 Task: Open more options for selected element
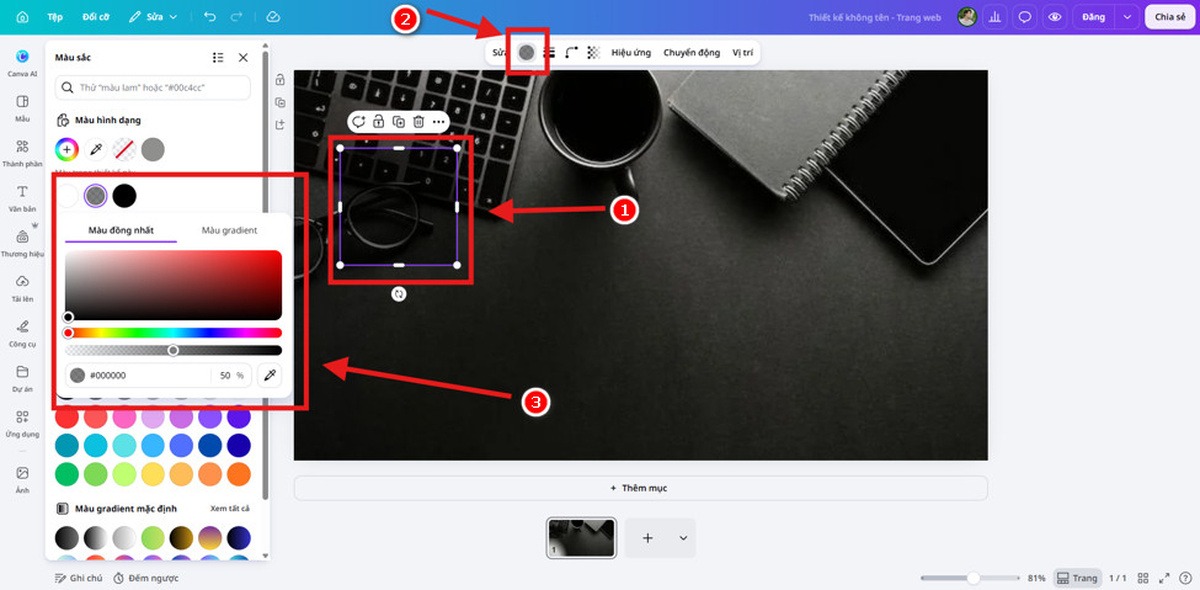point(438,122)
